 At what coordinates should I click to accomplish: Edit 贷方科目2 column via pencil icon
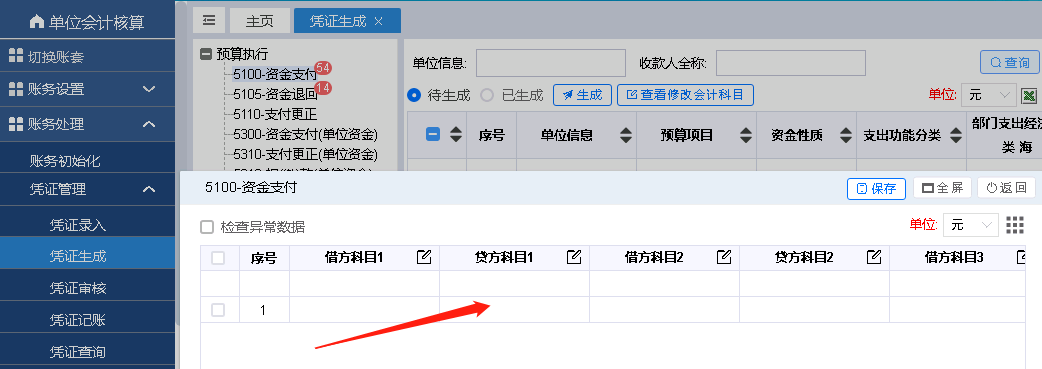[875, 257]
